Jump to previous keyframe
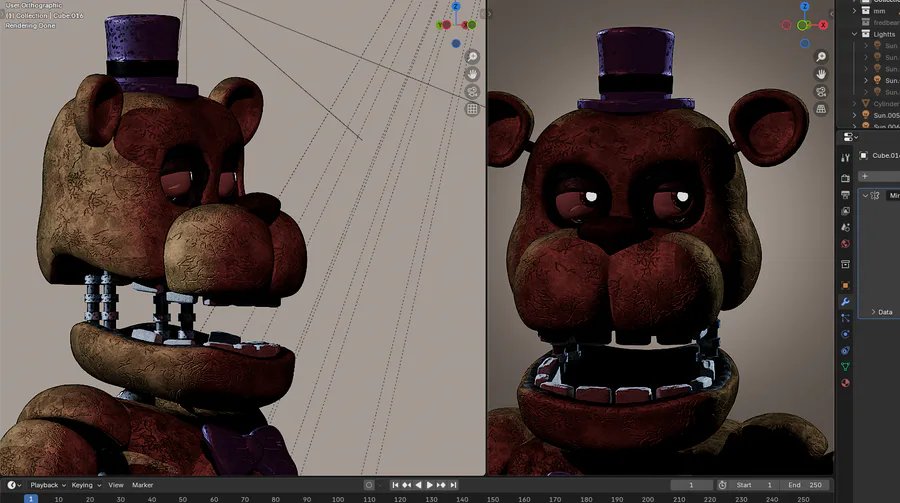Screen dimensions: 900x503 [x=406, y=485]
